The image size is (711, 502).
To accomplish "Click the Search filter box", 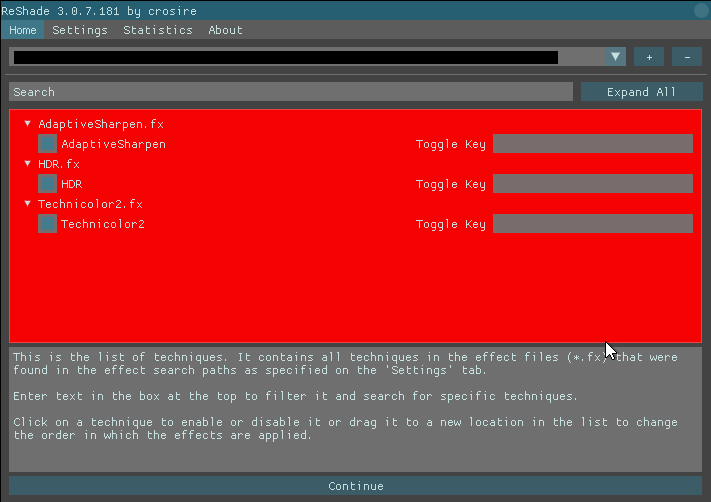I will (x=291, y=92).
